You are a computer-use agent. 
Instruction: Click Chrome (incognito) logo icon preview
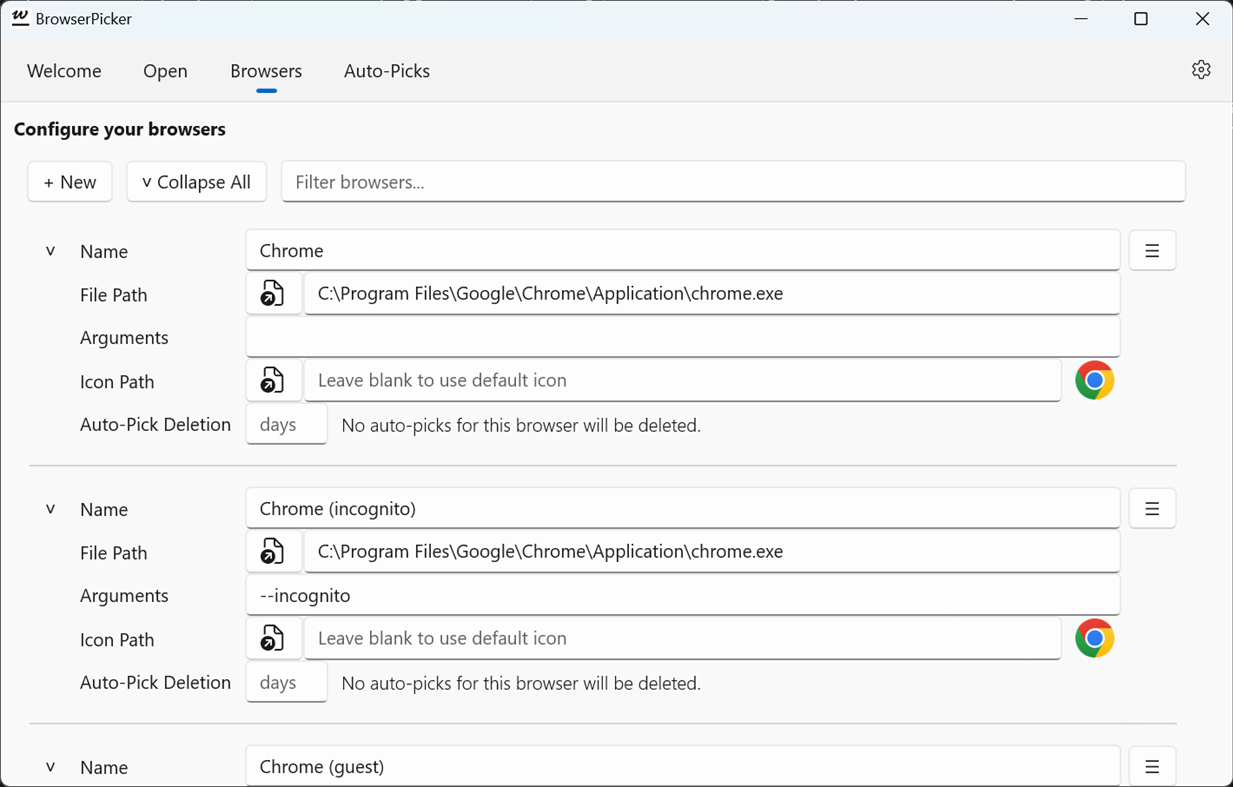click(x=1094, y=639)
